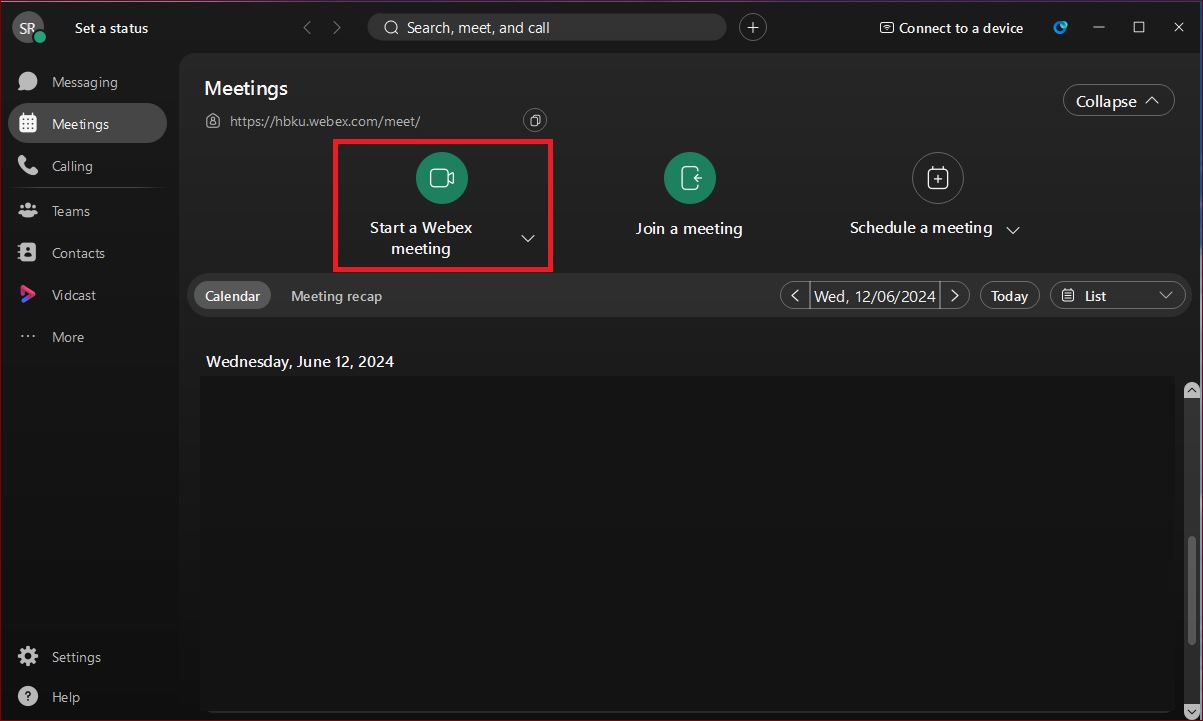Click the Search, meet, and call field
The image size is (1203, 721).
pos(547,28)
